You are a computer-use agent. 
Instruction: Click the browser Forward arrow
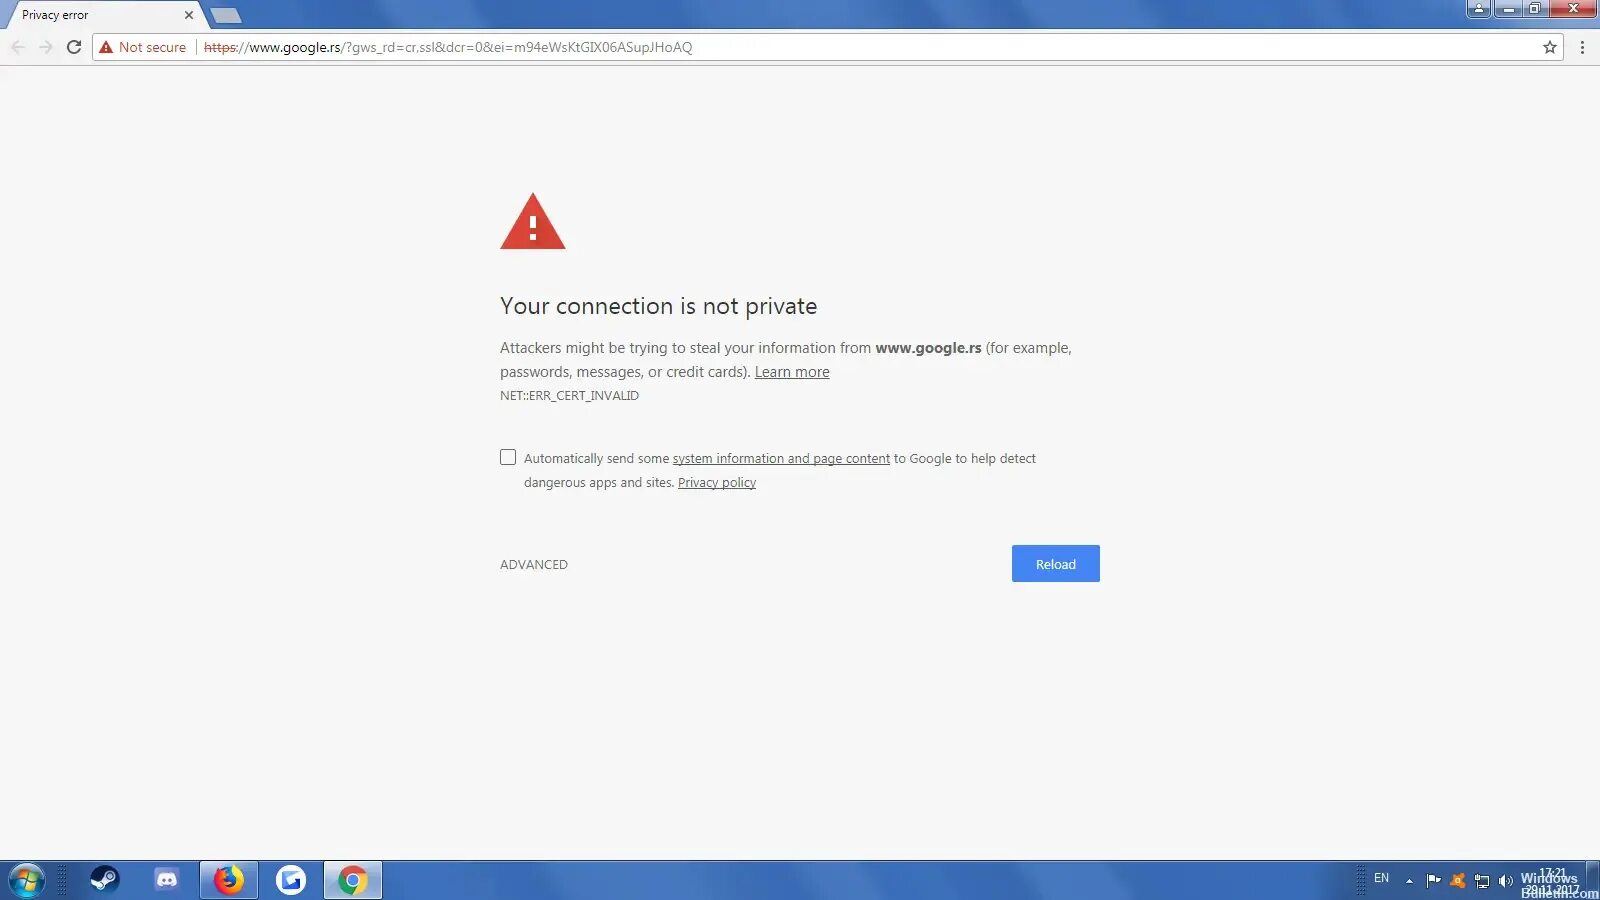[46, 47]
